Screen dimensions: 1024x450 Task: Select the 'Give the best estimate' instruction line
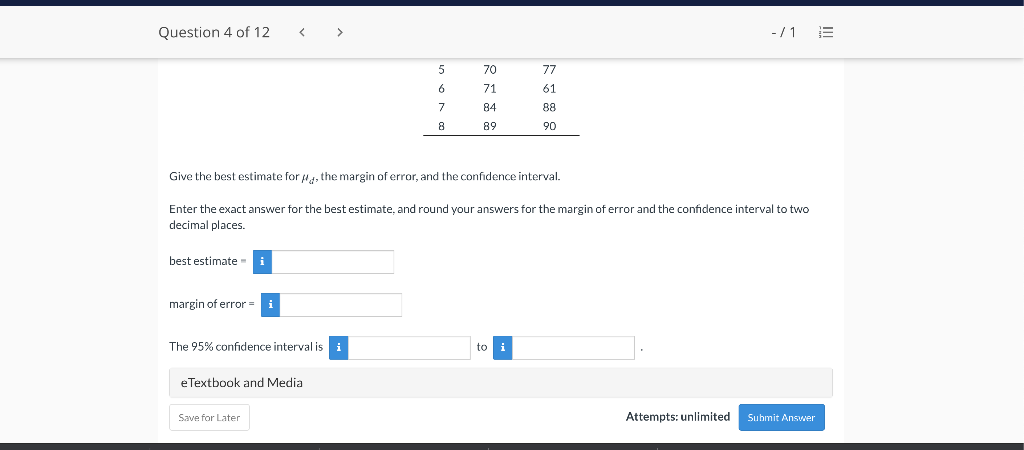click(364, 177)
